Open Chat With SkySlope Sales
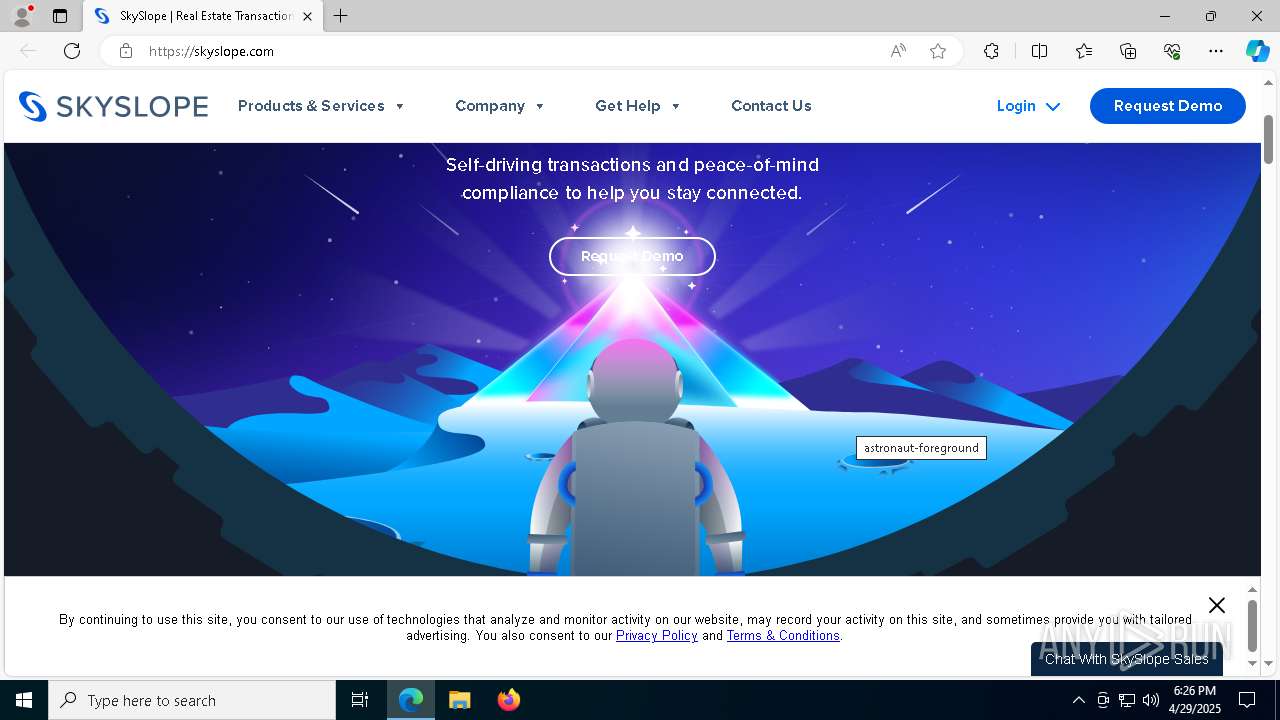Screen dimensions: 1280x720 coord(1127,659)
